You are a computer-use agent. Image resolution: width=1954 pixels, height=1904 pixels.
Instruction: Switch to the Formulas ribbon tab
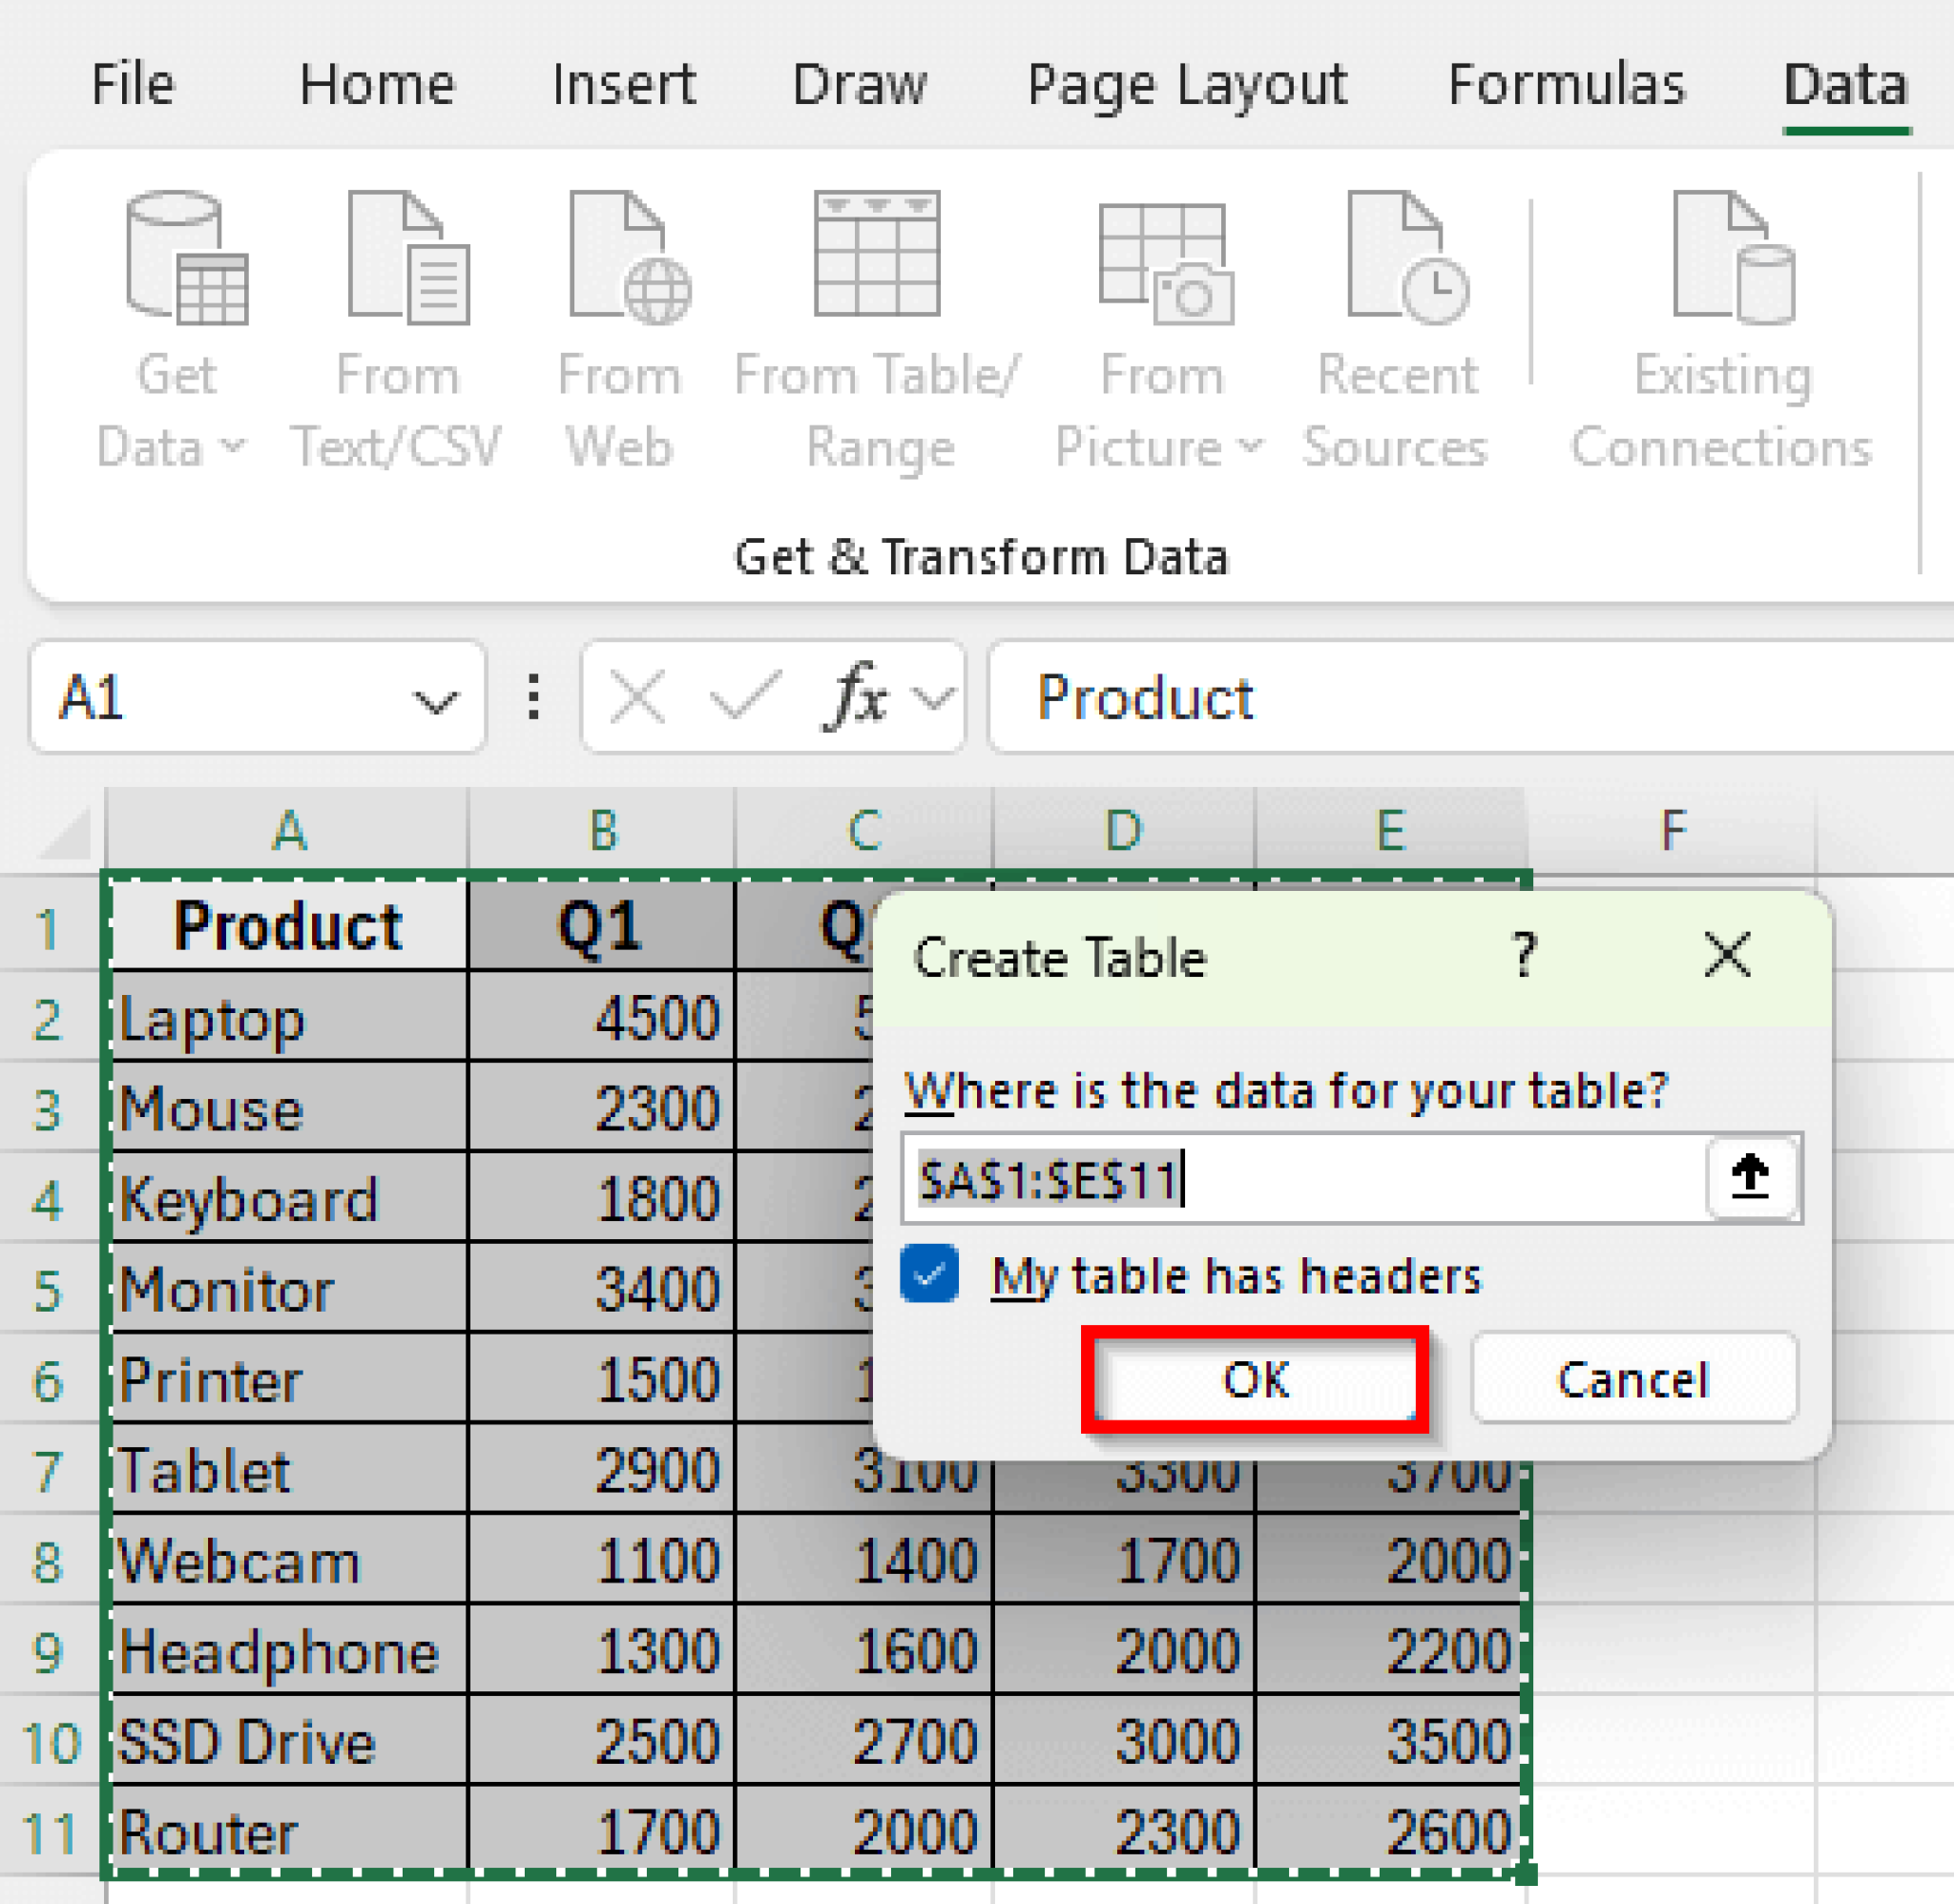click(1564, 84)
